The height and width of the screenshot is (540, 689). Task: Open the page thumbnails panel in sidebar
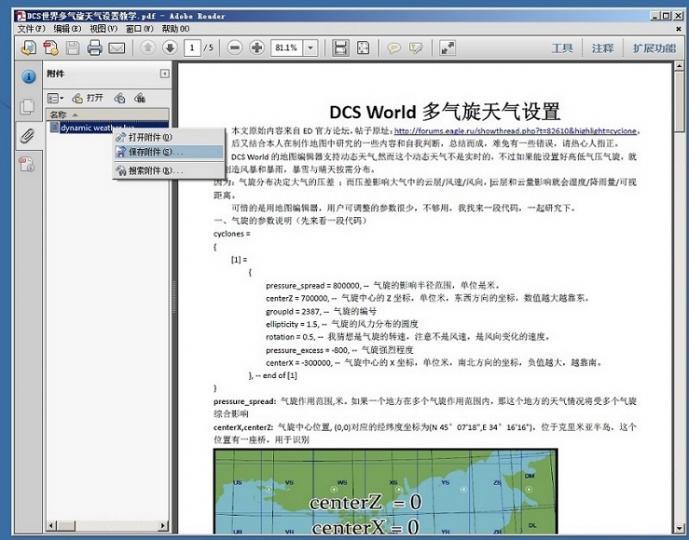tap(27, 106)
